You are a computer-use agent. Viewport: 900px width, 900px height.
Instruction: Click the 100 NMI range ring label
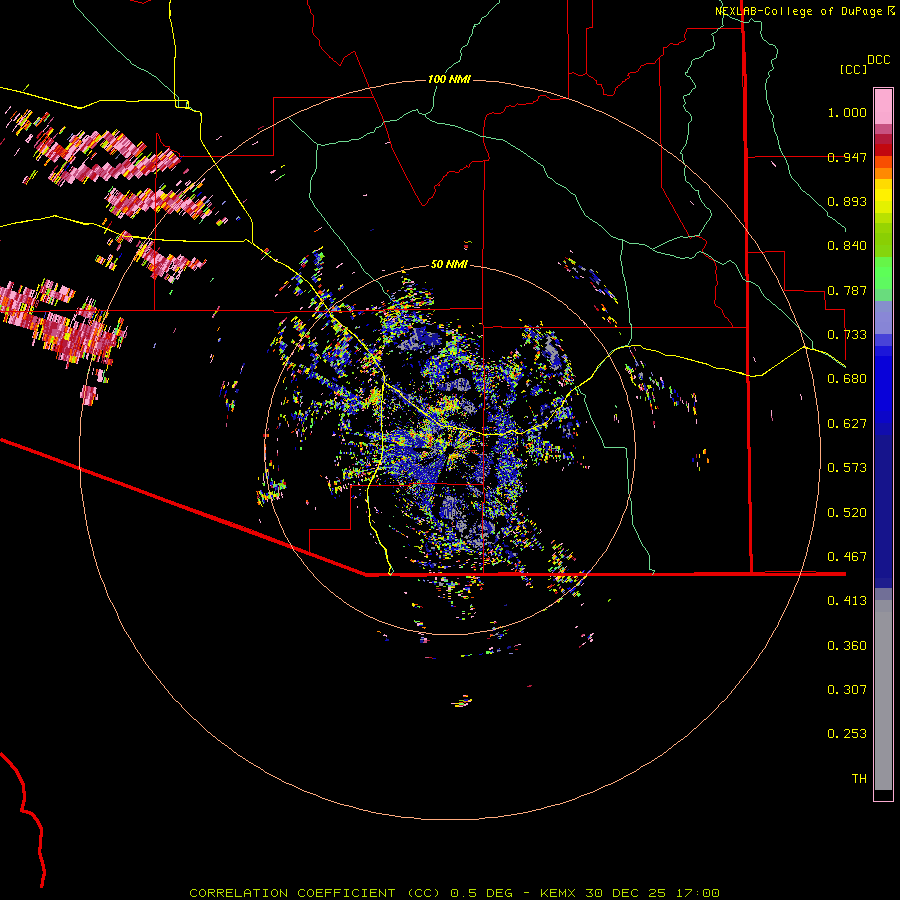[449, 79]
